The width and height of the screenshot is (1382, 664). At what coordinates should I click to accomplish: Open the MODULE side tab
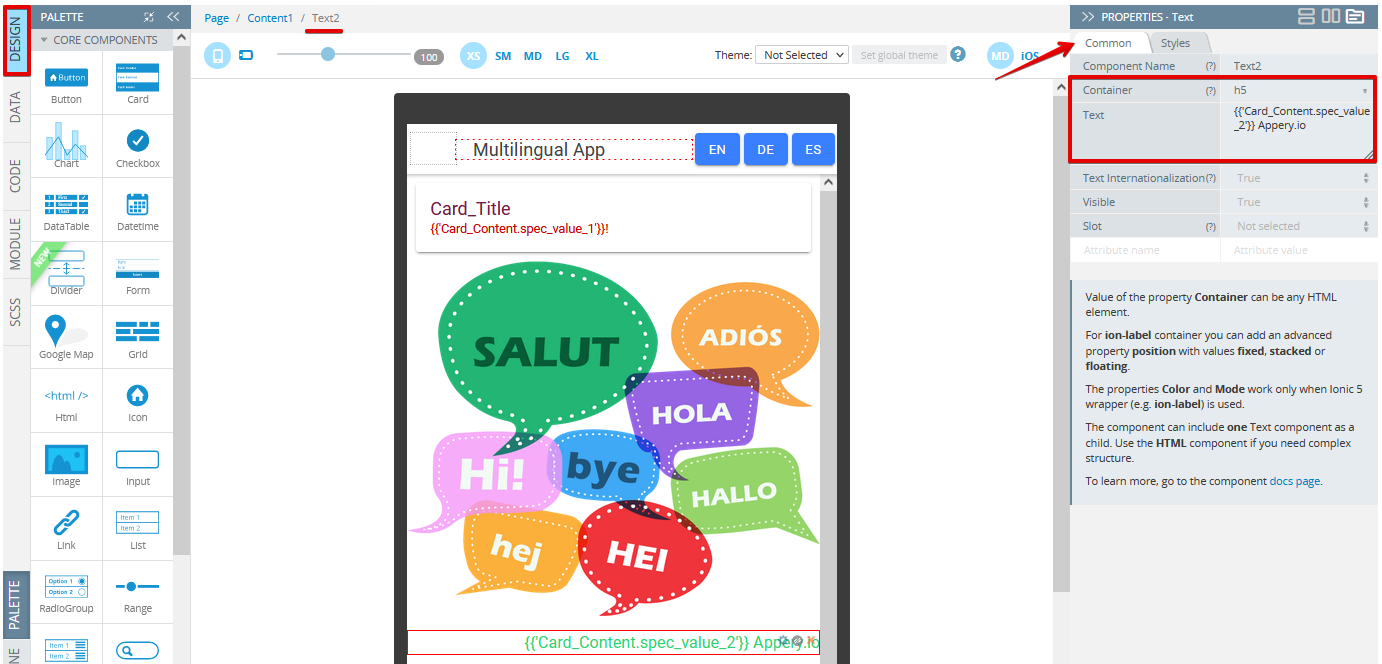coord(15,242)
